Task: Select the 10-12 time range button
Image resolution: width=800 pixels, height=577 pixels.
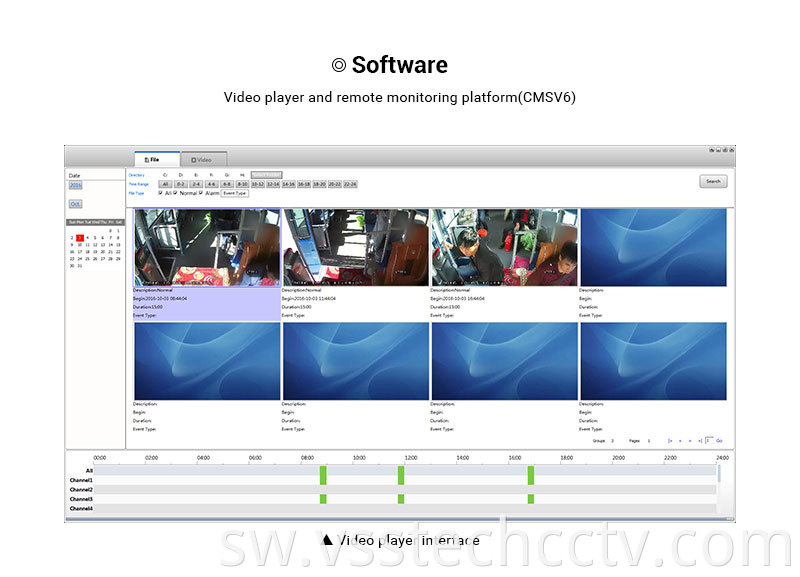Action: (258, 184)
